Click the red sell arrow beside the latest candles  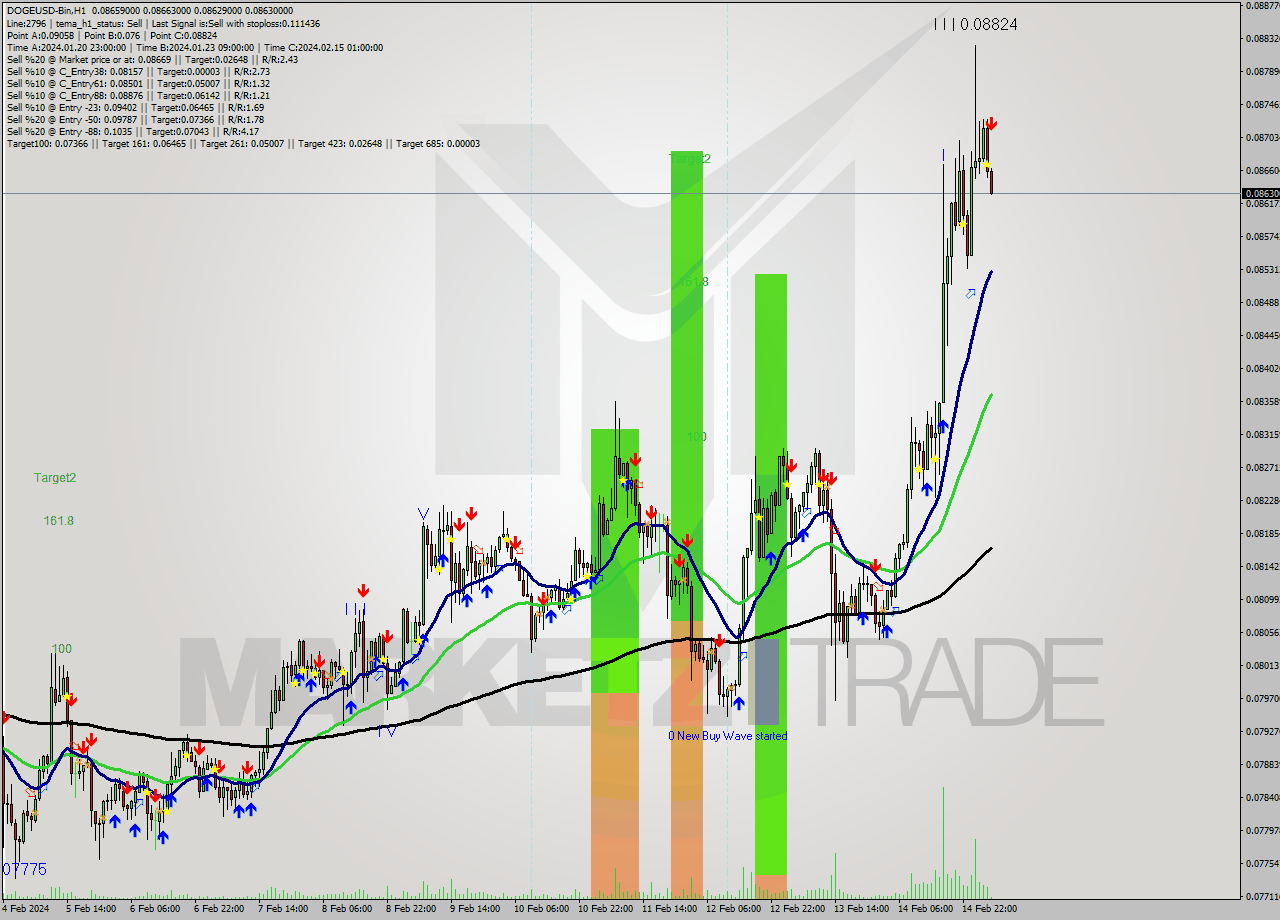coord(991,123)
